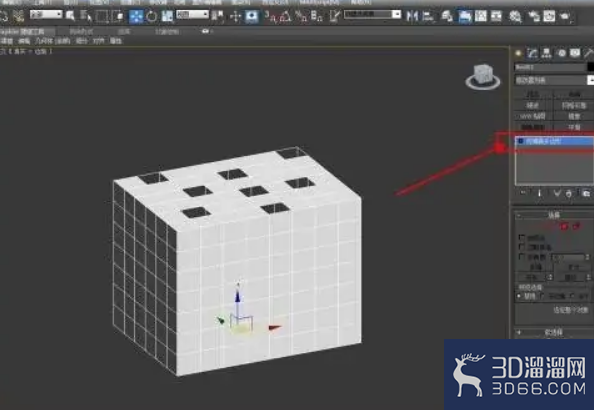594x410 pixels.
Task: Open the Material Editor
Action: pyautogui.click(x=515, y=16)
